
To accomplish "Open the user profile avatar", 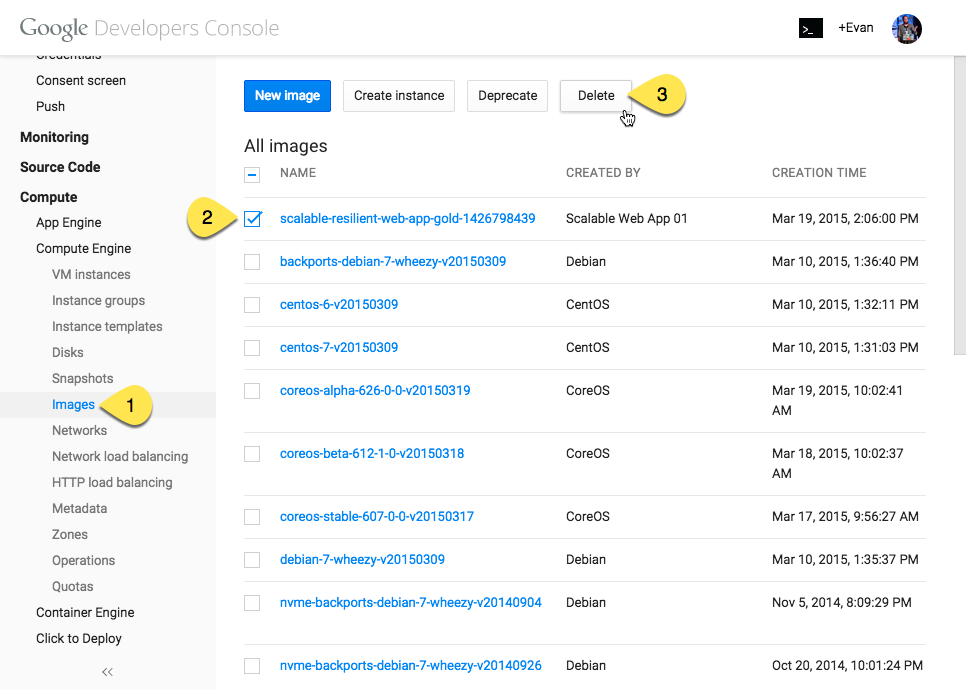I will pos(906,28).
